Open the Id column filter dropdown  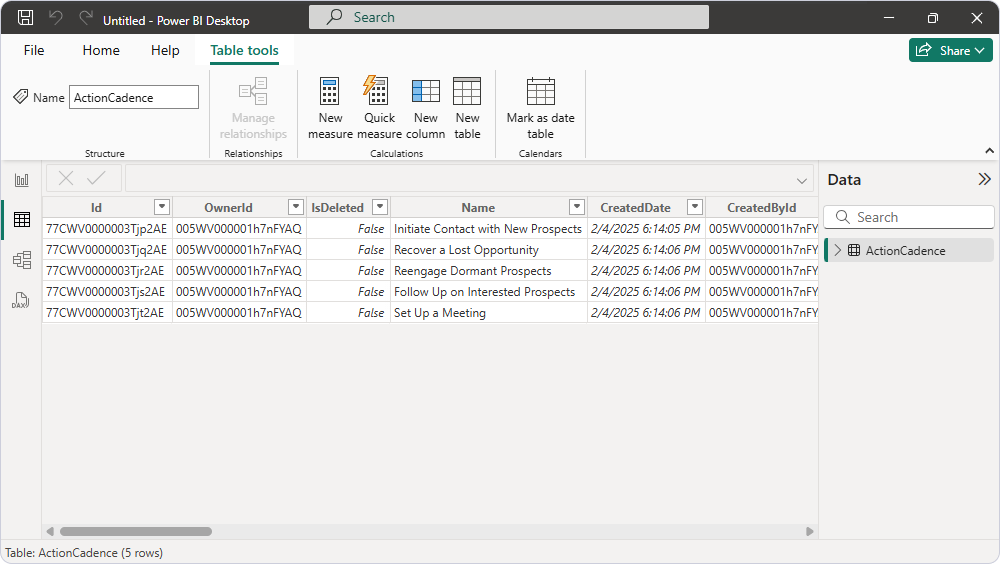(162, 207)
